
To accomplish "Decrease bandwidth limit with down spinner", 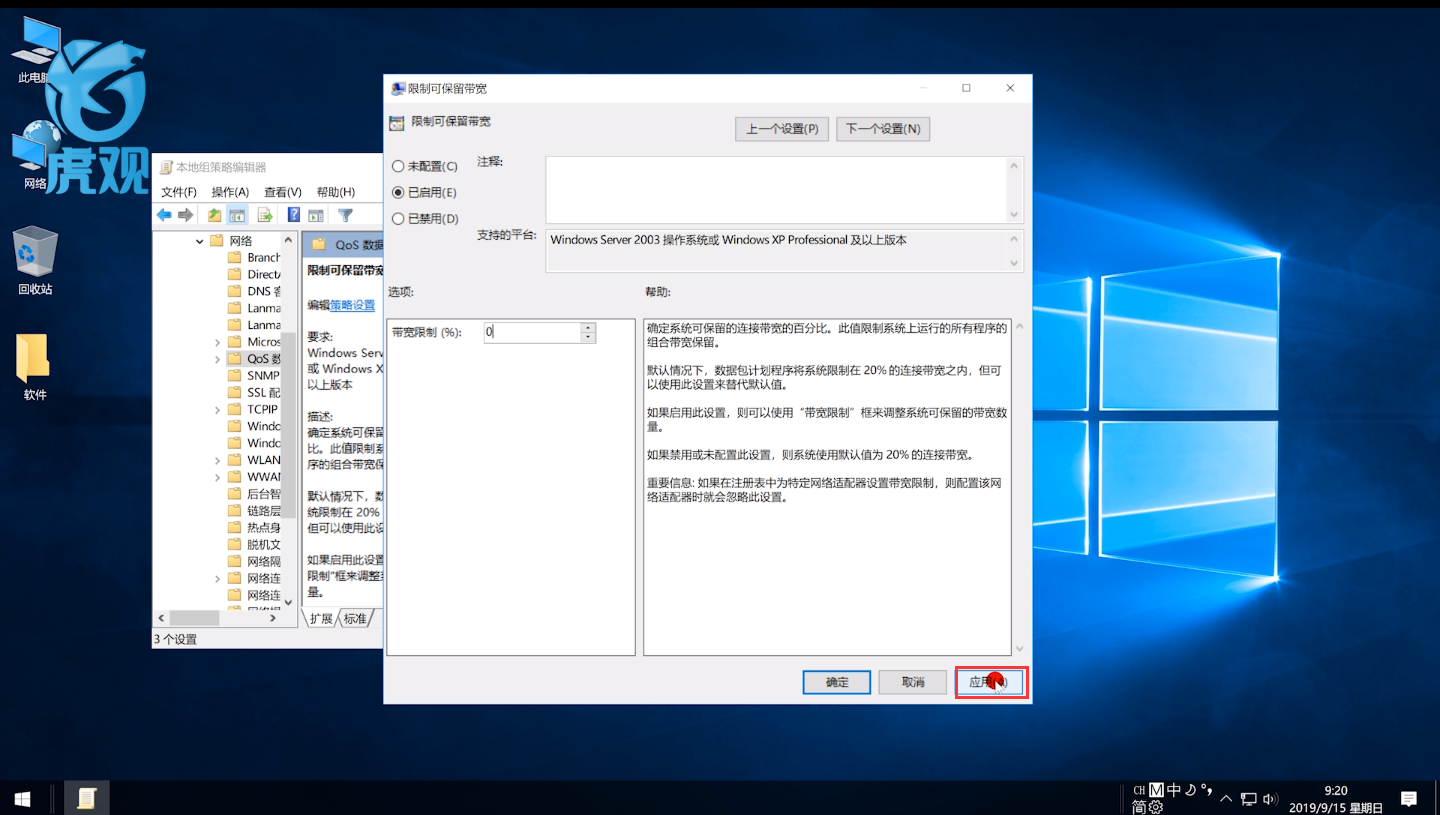I will pyautogui.click(x=588, y=338).
